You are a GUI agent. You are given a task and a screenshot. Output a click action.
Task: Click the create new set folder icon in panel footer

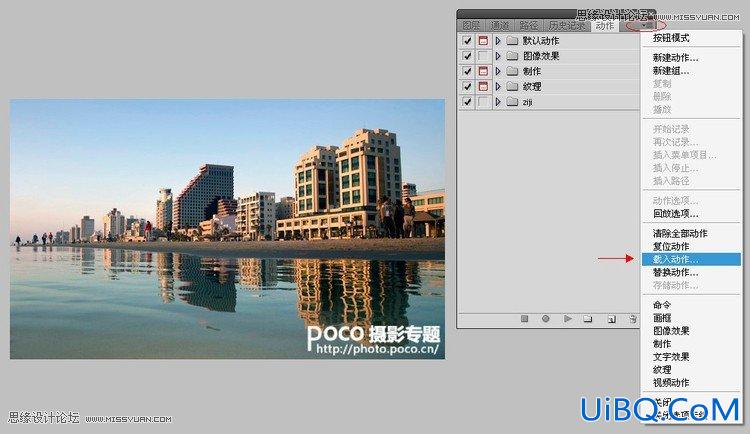[588, 319]
